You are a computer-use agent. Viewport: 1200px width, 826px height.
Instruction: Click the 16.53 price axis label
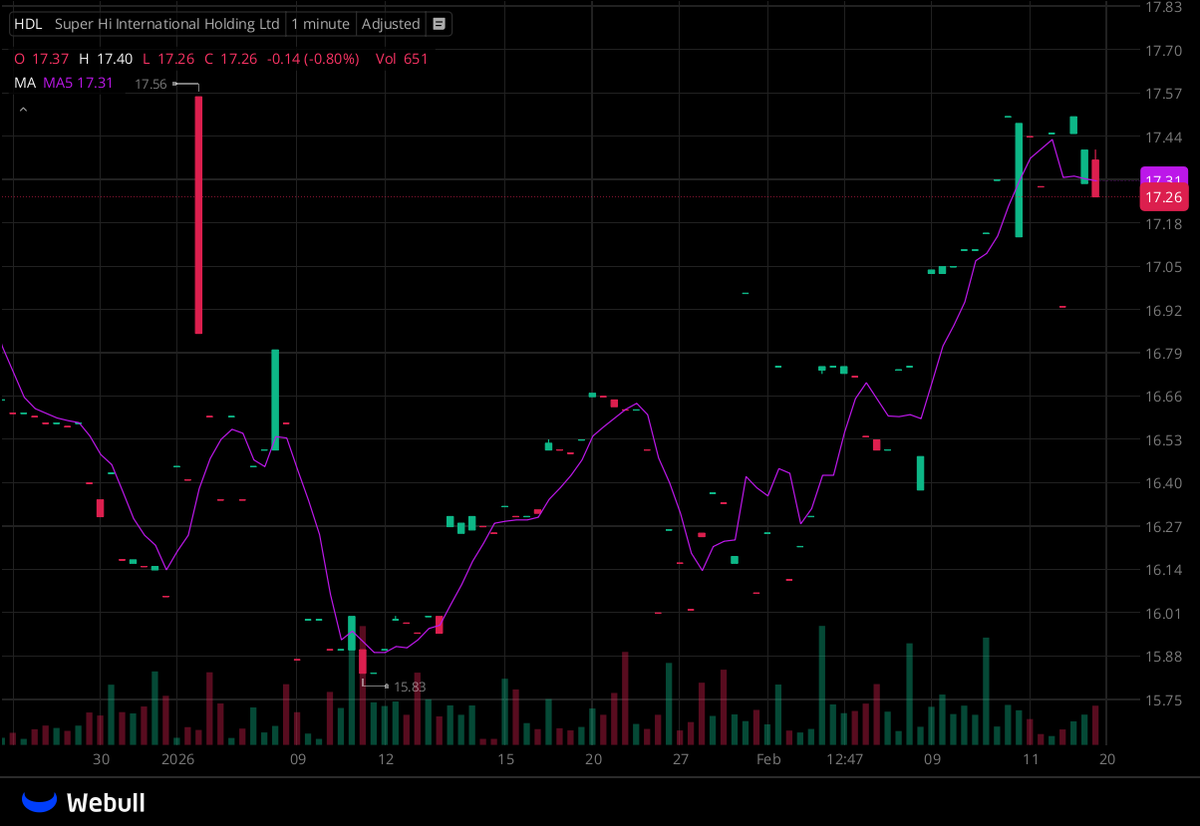[1164, 440]
